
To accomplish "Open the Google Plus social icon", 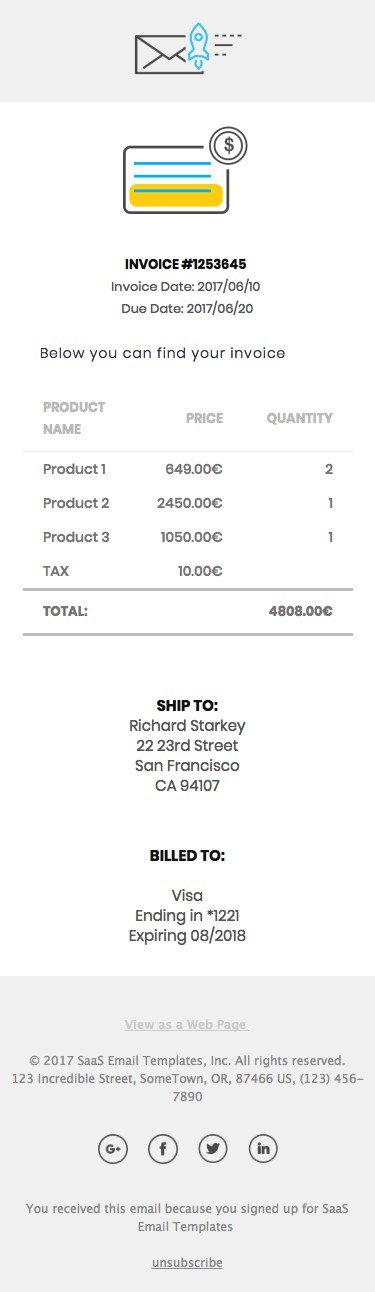I will 113,1148.
